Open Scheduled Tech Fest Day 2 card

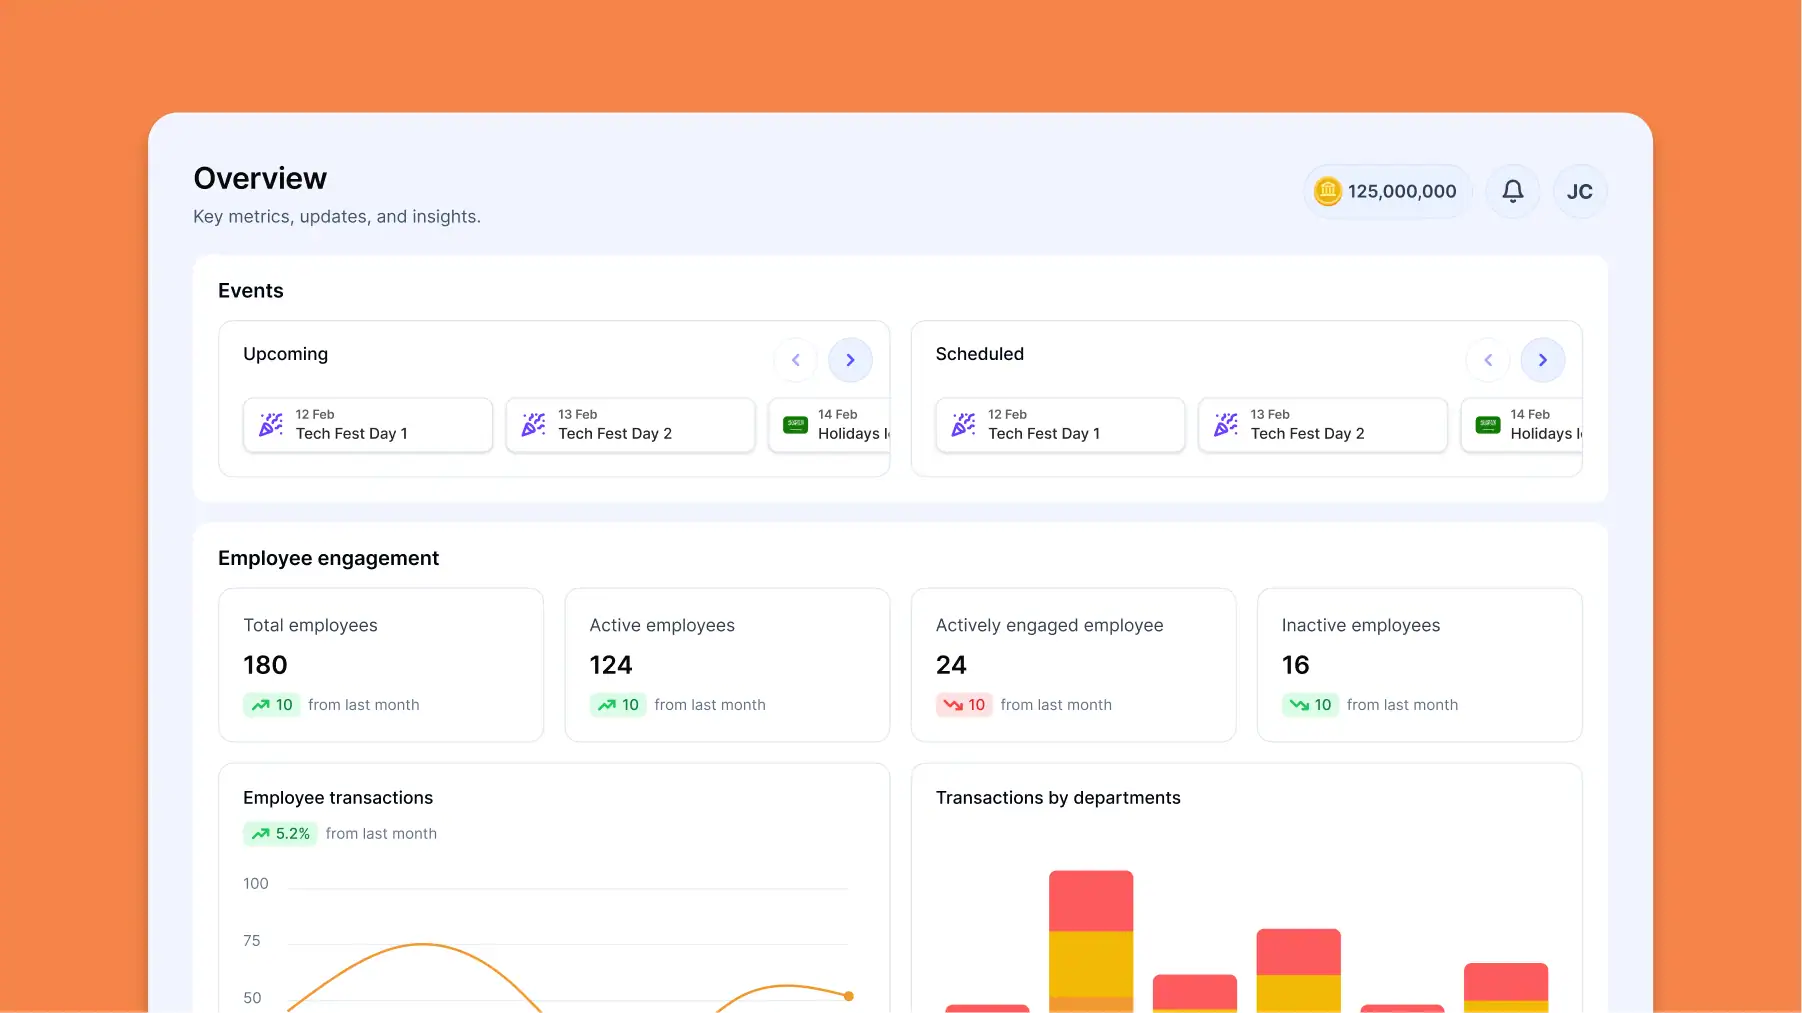click(1323, 425)
